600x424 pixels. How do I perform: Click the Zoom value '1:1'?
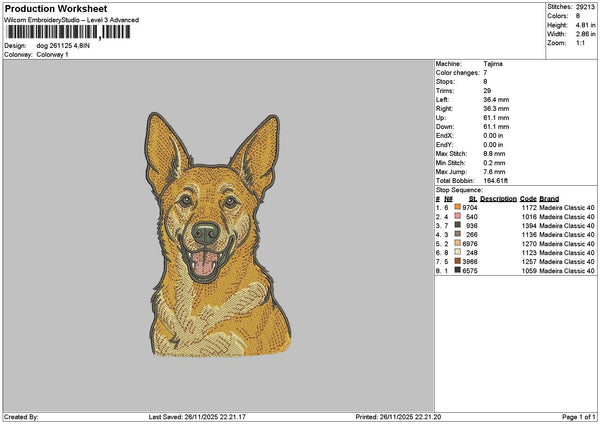(580, 43)
